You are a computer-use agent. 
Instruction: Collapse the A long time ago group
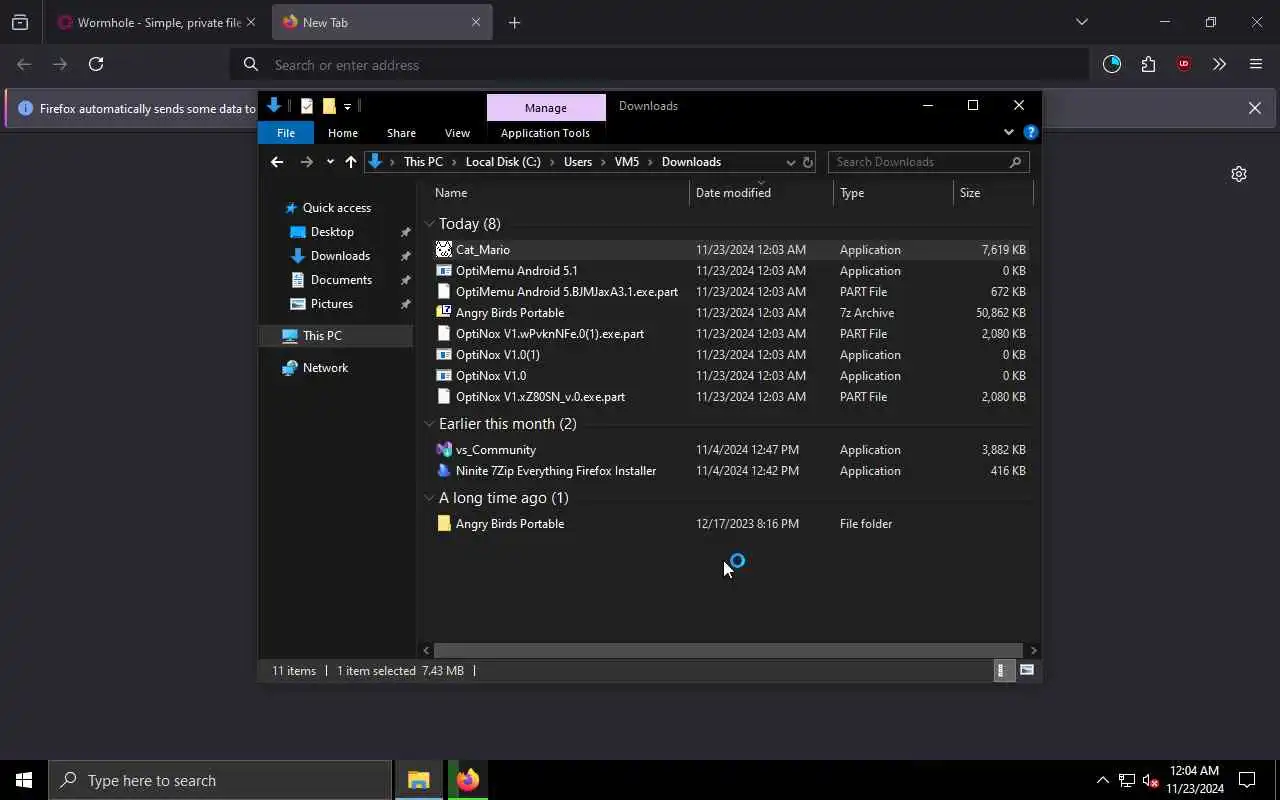429,498
